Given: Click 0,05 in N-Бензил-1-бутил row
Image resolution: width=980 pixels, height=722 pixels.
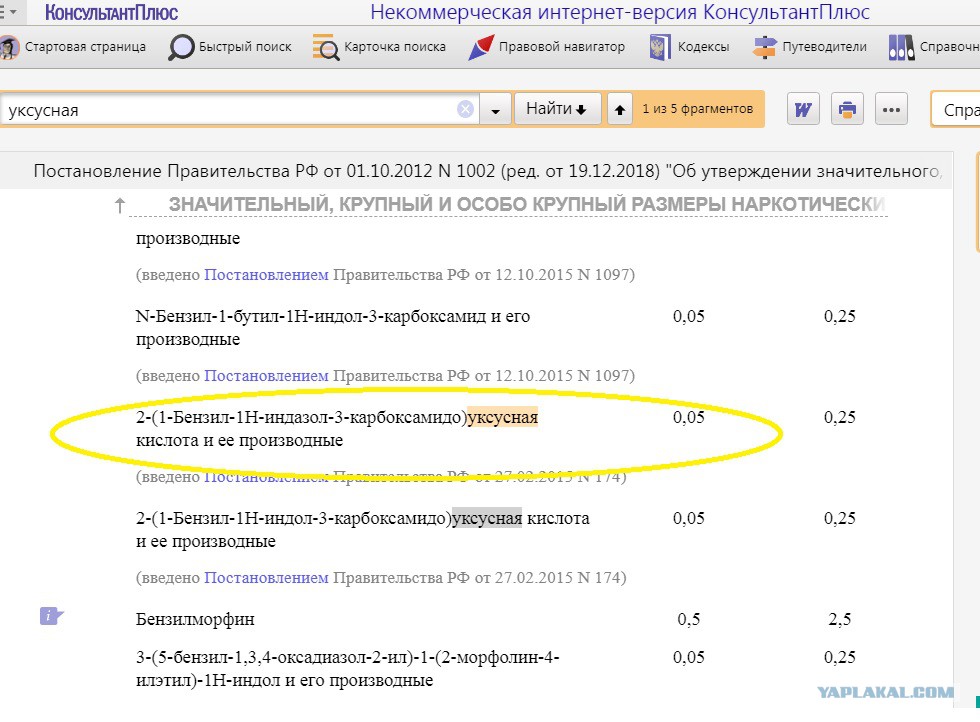Looking at the screenshot, I should click(x=689, y=316).
